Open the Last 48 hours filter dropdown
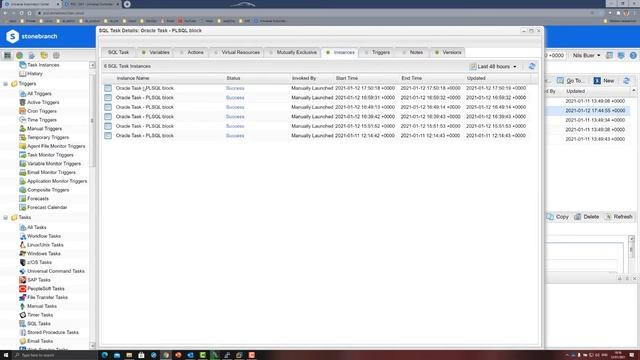The image size is (640, 360). (493, 67)
